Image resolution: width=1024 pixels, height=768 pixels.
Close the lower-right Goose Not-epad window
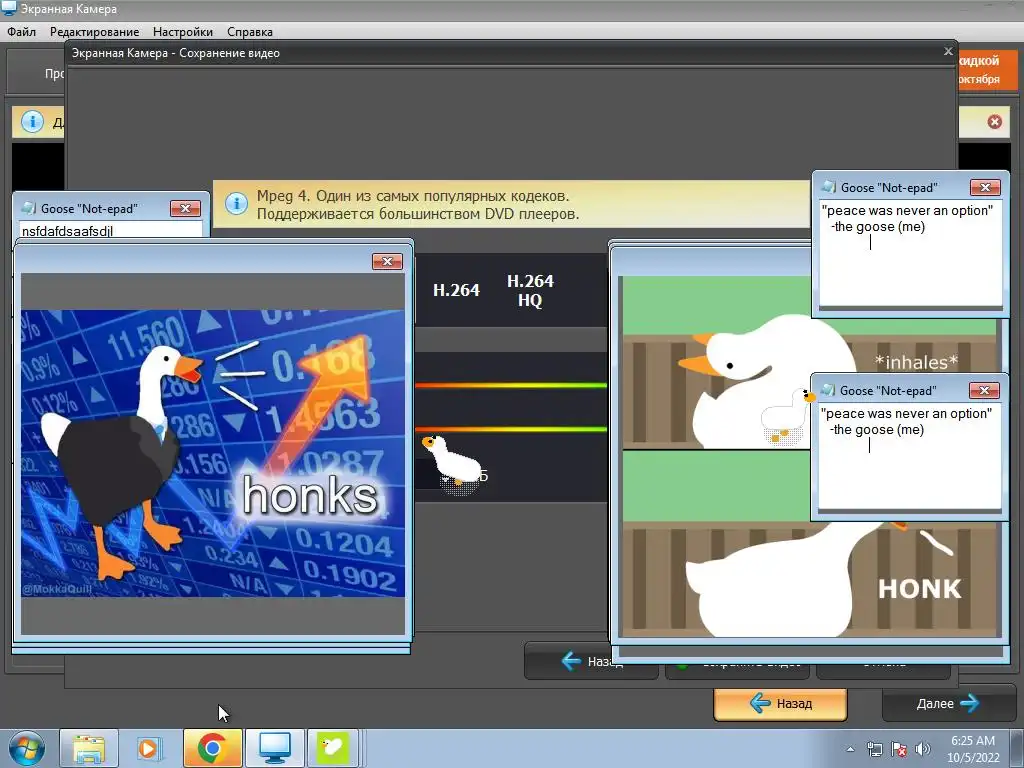tap(984, 391)
